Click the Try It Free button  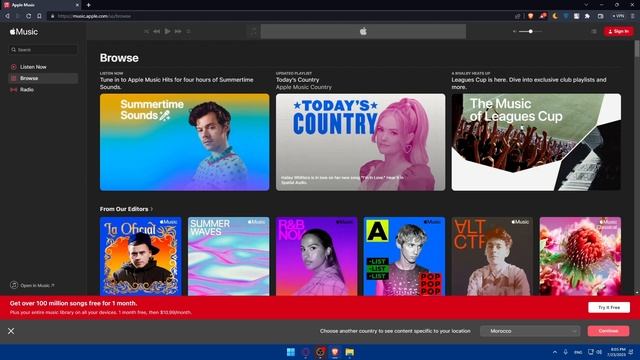[609, 307]
